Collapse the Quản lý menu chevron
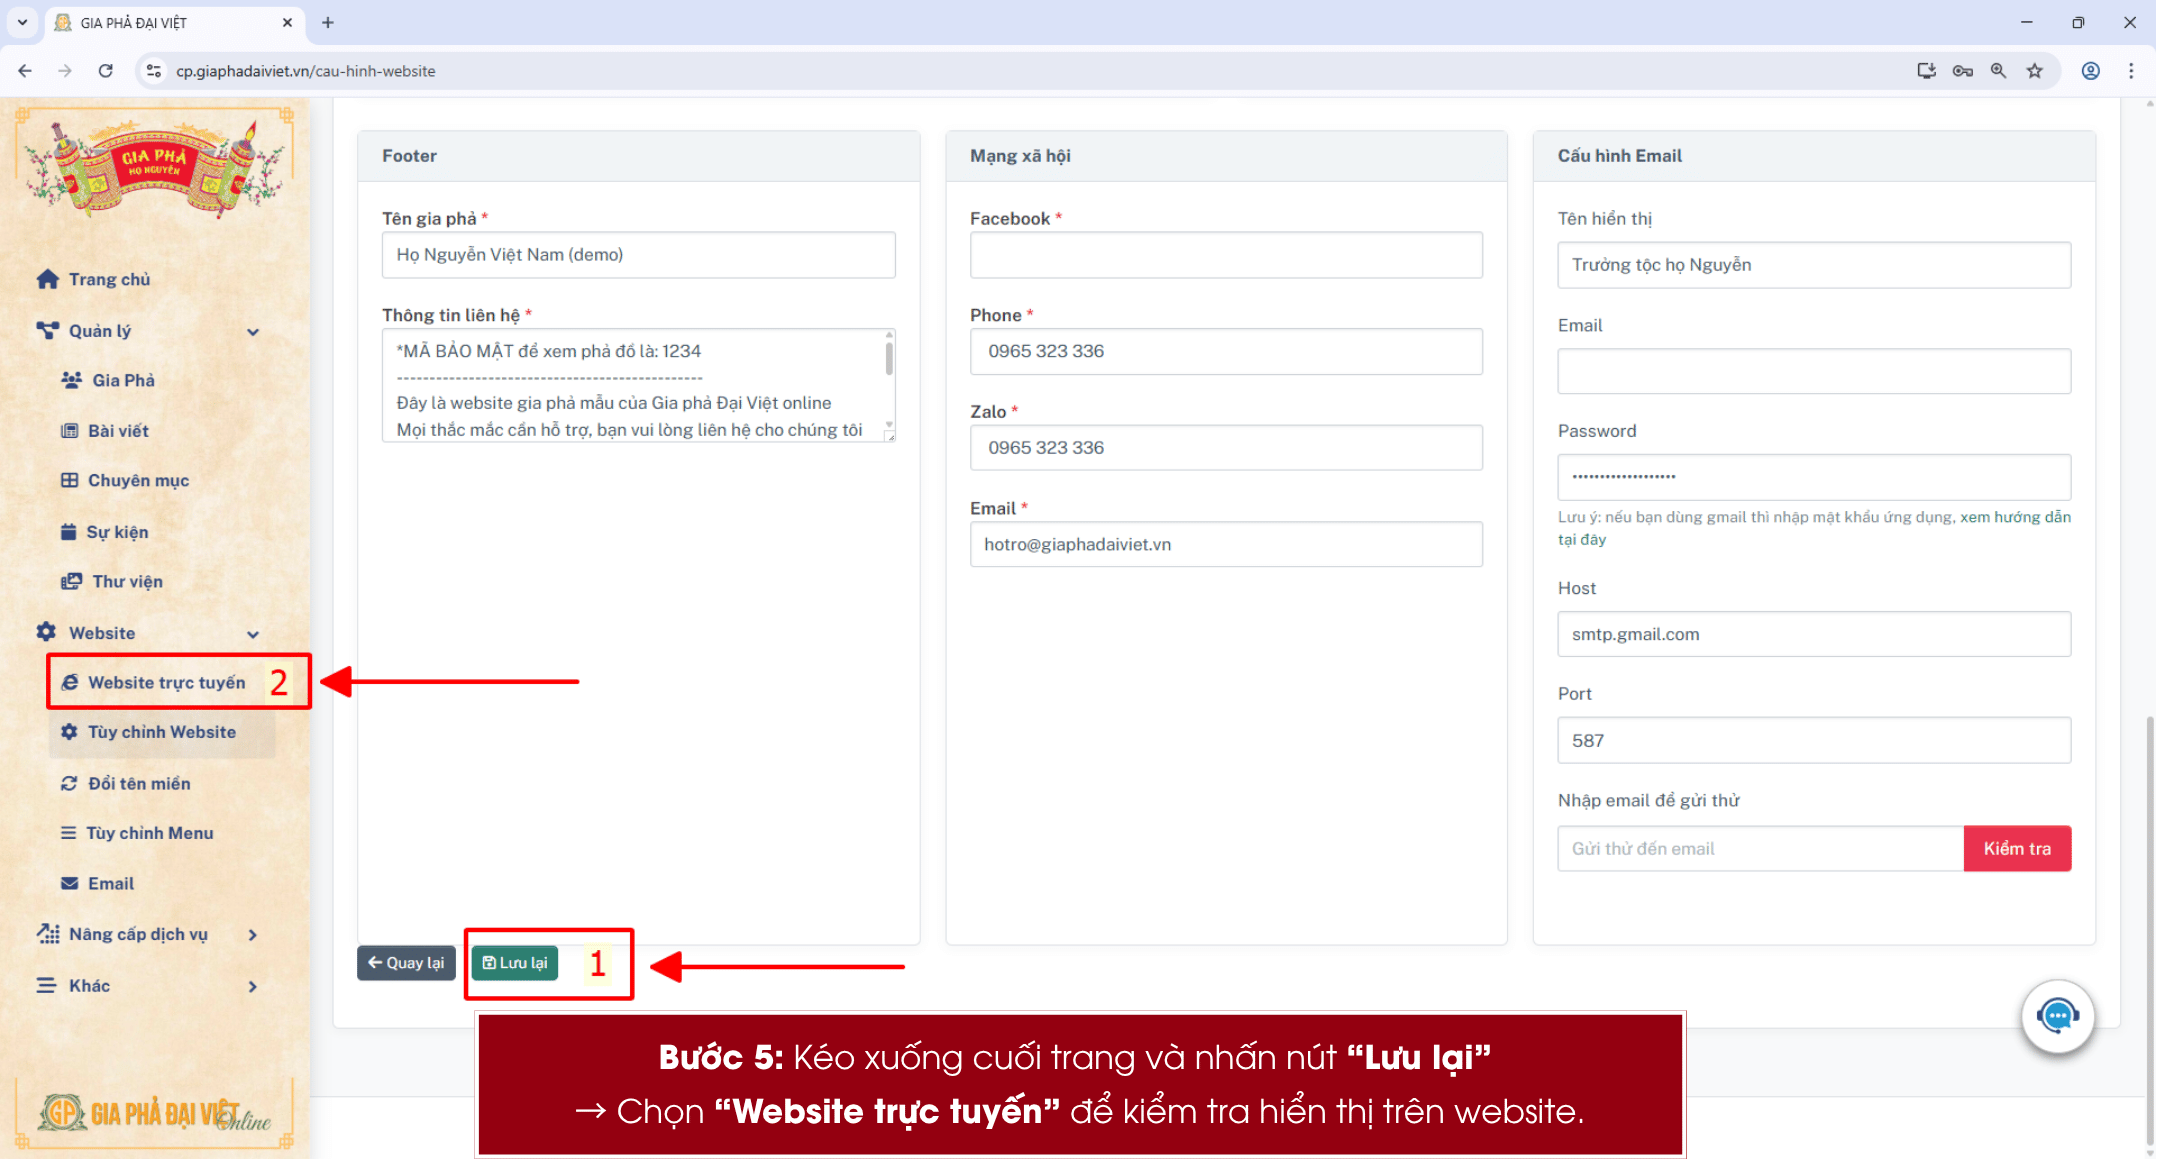The image size is (2160, 1159). click(253, 332)
